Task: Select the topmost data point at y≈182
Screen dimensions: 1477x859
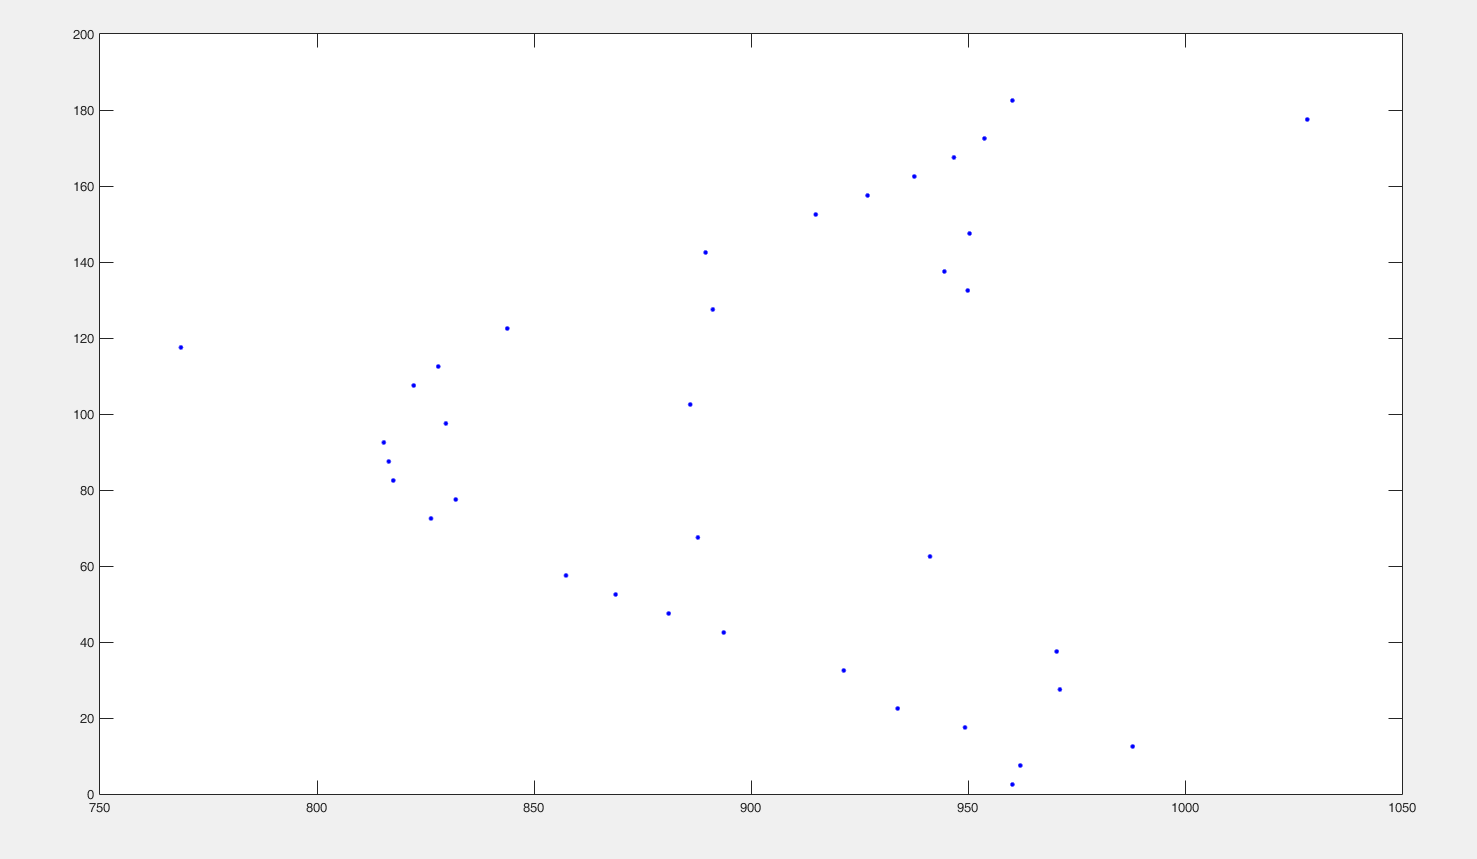Action: [x=1012, y=100]
